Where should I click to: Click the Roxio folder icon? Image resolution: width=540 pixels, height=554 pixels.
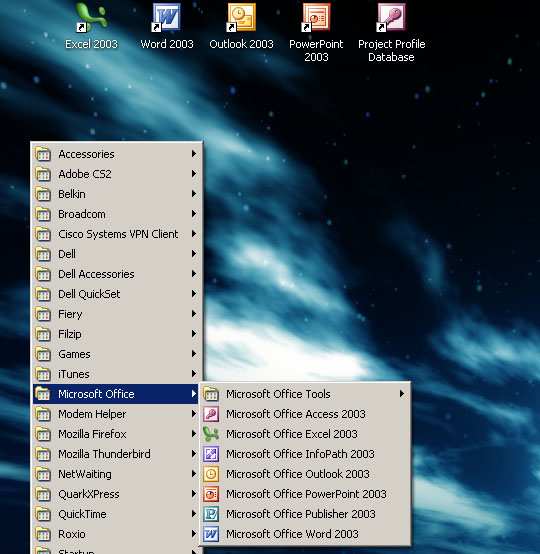[x=43, y=534]
